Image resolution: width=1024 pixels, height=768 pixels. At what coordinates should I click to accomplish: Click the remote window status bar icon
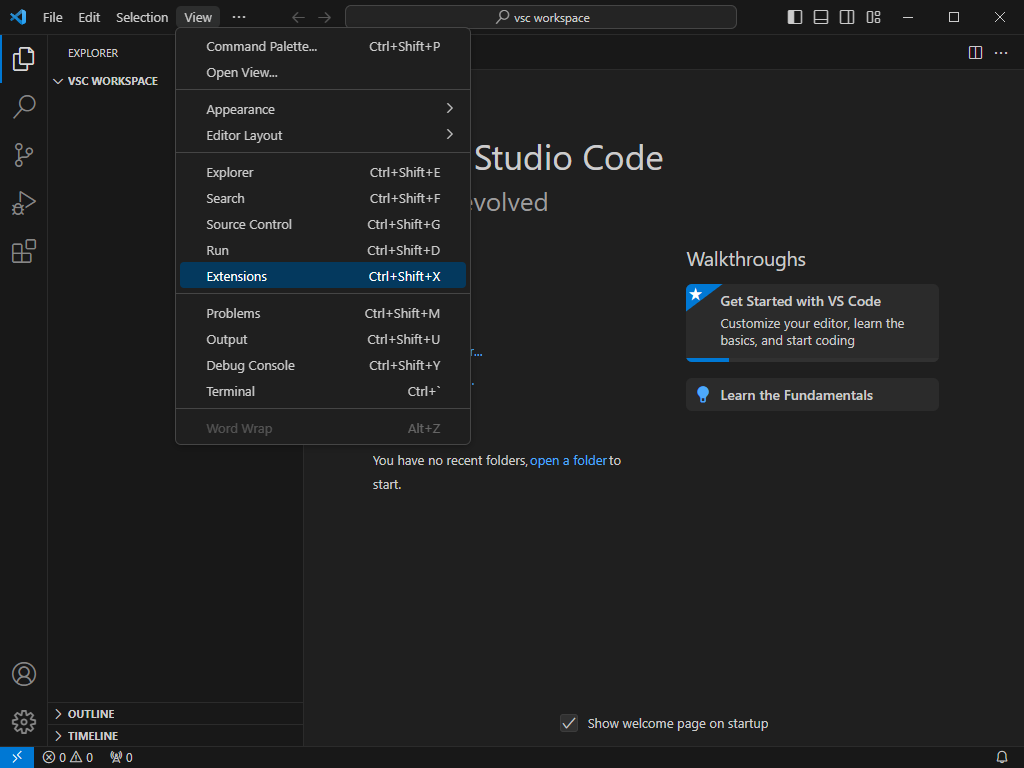(17, 757)
